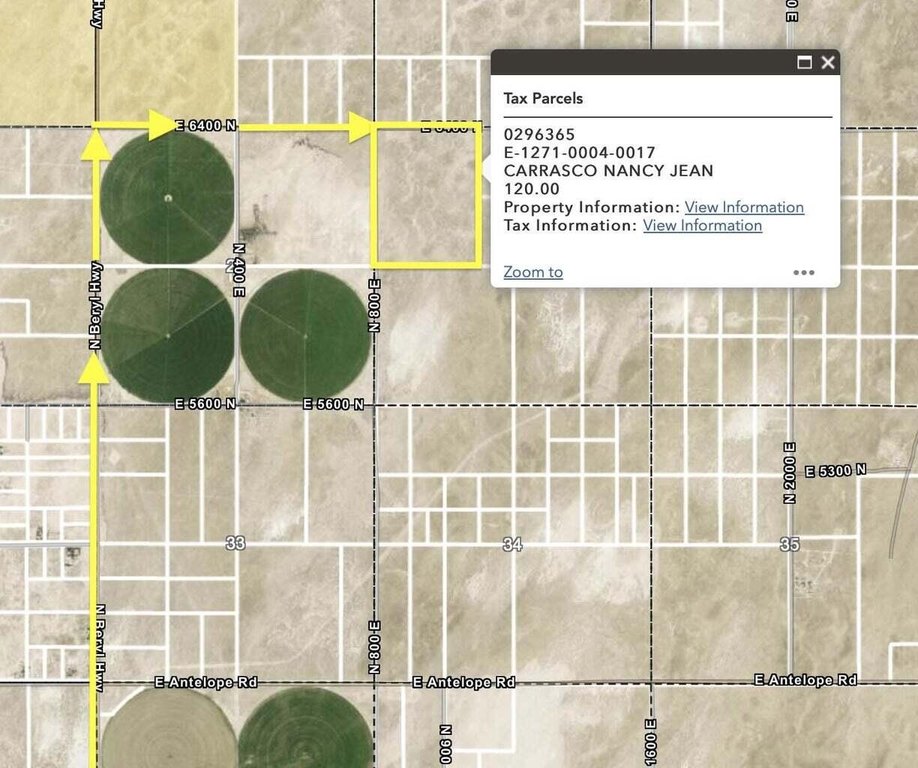This screenshot has width=918, height=768.
Task: Open the popup's three-dot options menu
Action: (804, 272)
